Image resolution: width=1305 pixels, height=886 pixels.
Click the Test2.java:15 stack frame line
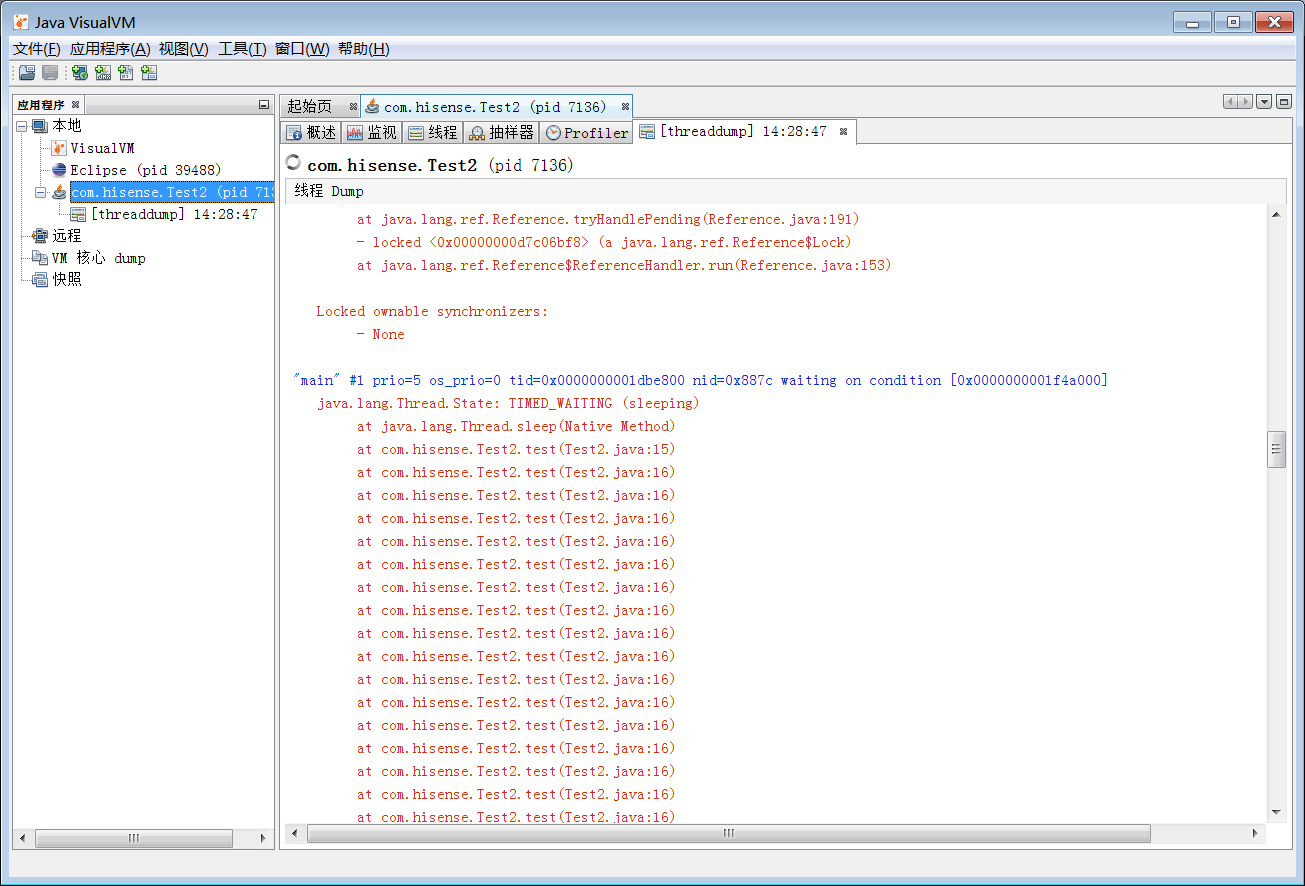click(516, 449)
